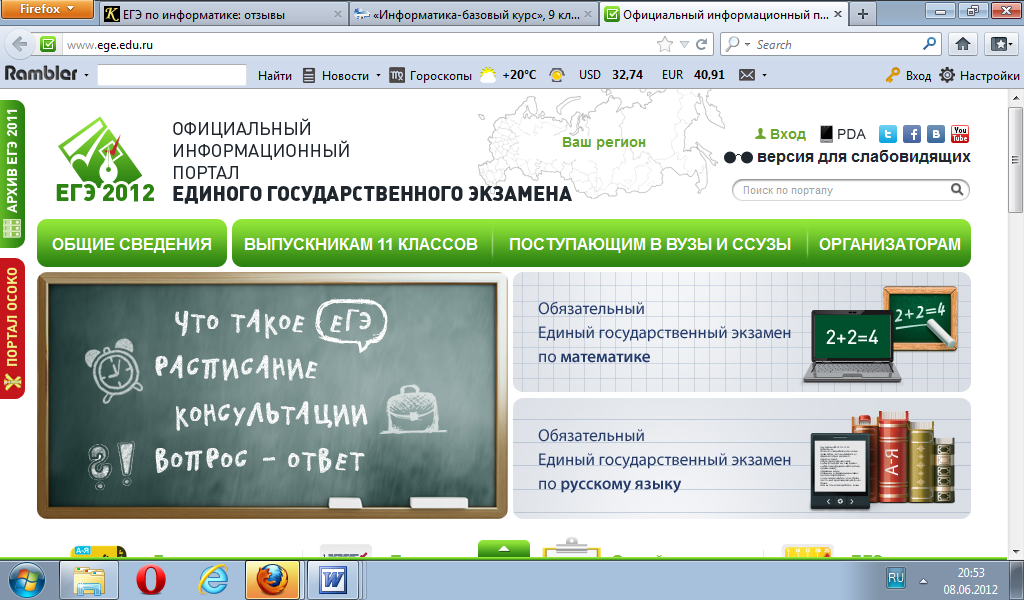This screenshot has width=1024, height=600.
Task: Switch to the ЕГЭ по информатике: отзывы tab
Action: [222, 14]
